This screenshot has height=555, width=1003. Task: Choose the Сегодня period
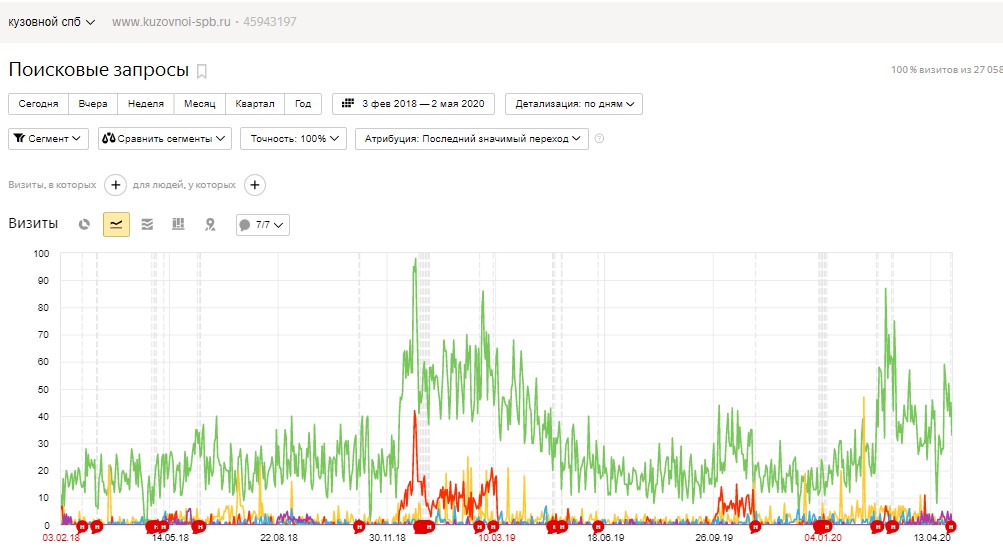[x=38, y=104]
